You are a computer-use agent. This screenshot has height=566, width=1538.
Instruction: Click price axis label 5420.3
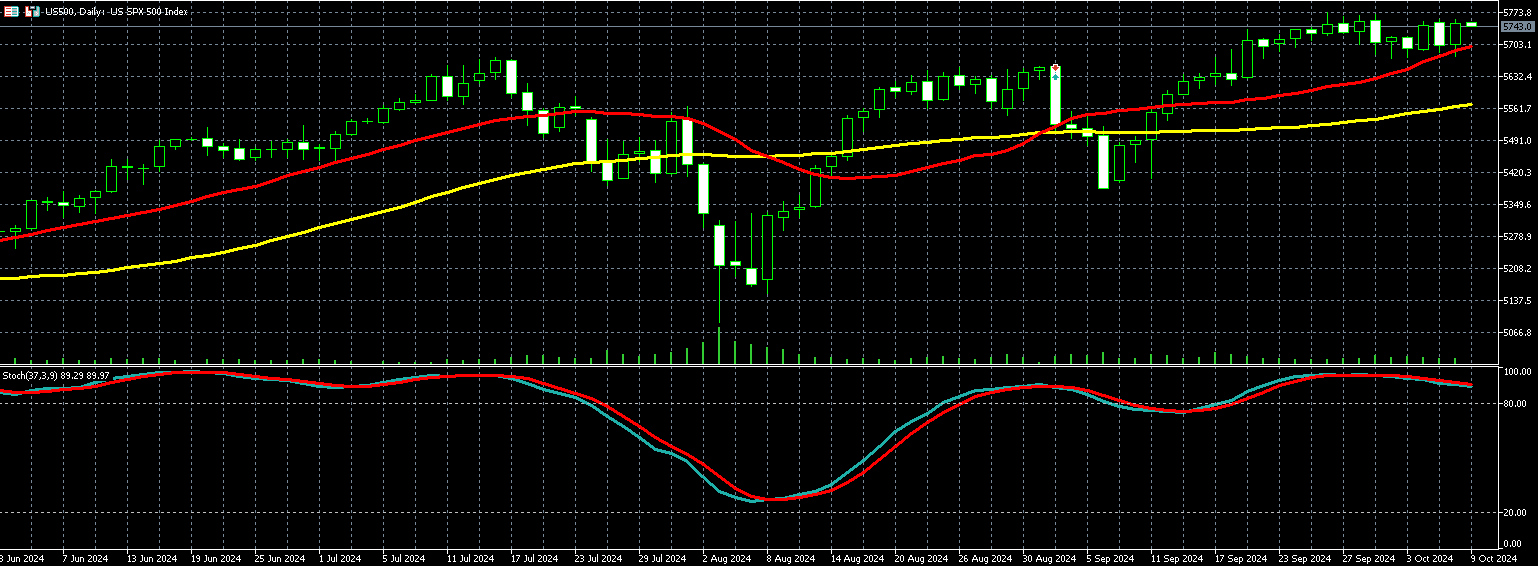coord(1518,173)
